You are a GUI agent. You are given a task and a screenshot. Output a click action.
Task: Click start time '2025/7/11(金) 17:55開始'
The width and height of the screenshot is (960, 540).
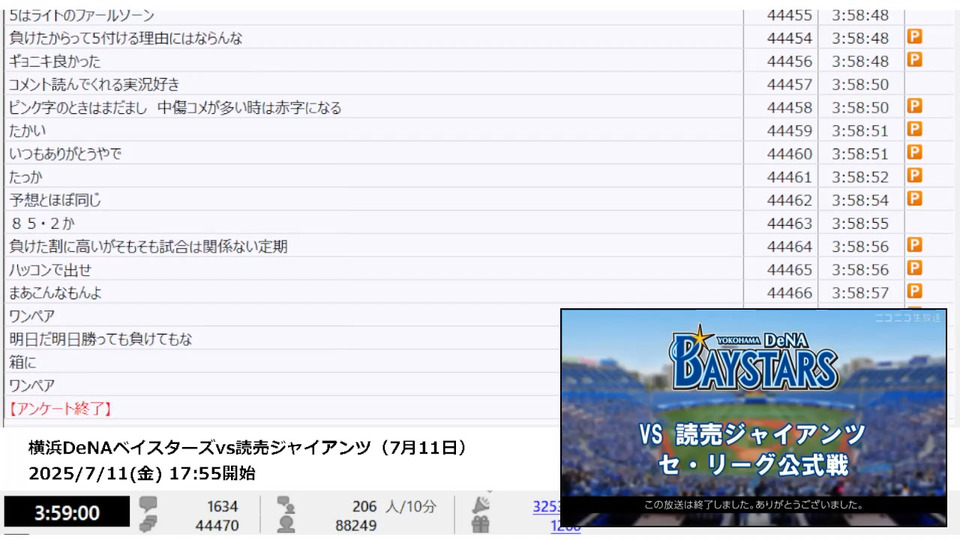pyautogui.click(x=141, y=473)
